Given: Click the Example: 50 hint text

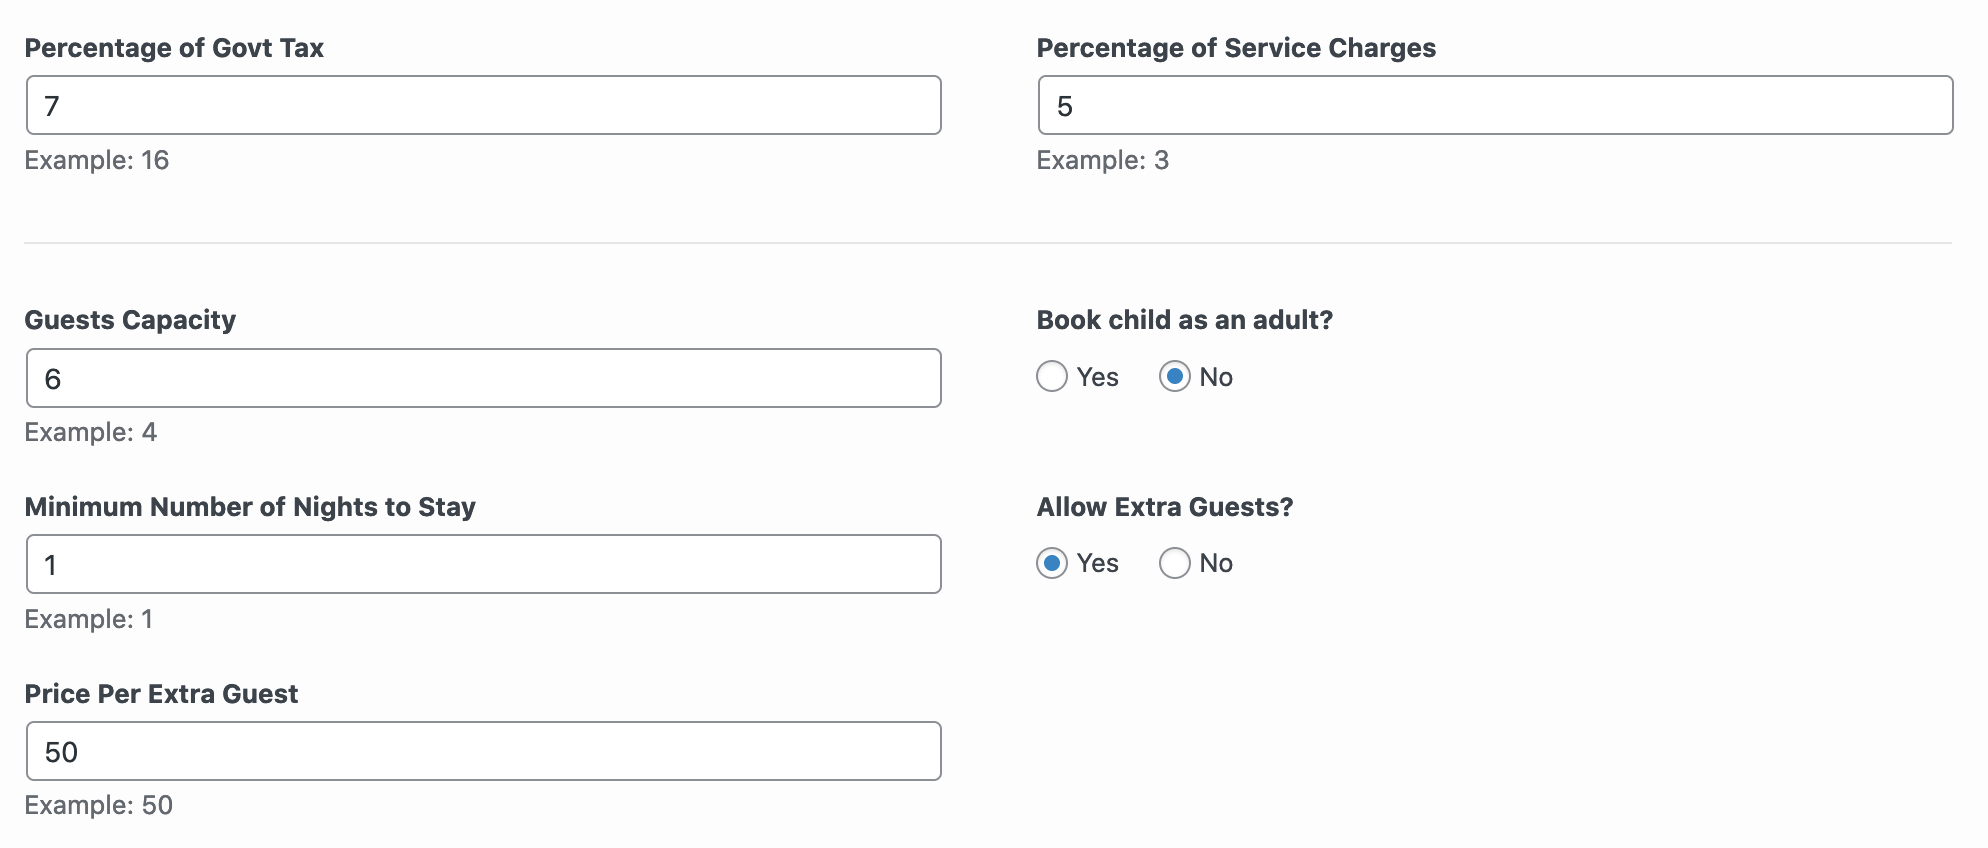Looking at the screenshot, I should [x=99, y=805].
